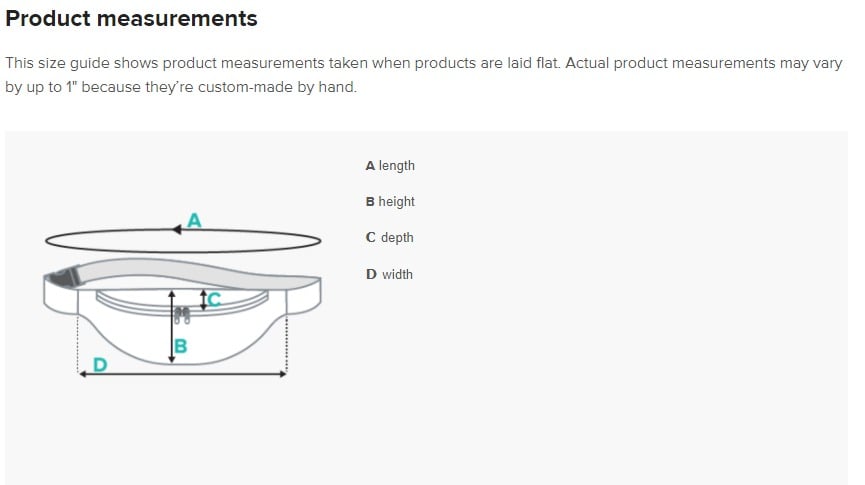
Task: Click the arrowhead on the length oval
Action: click(x=176, y=229)
